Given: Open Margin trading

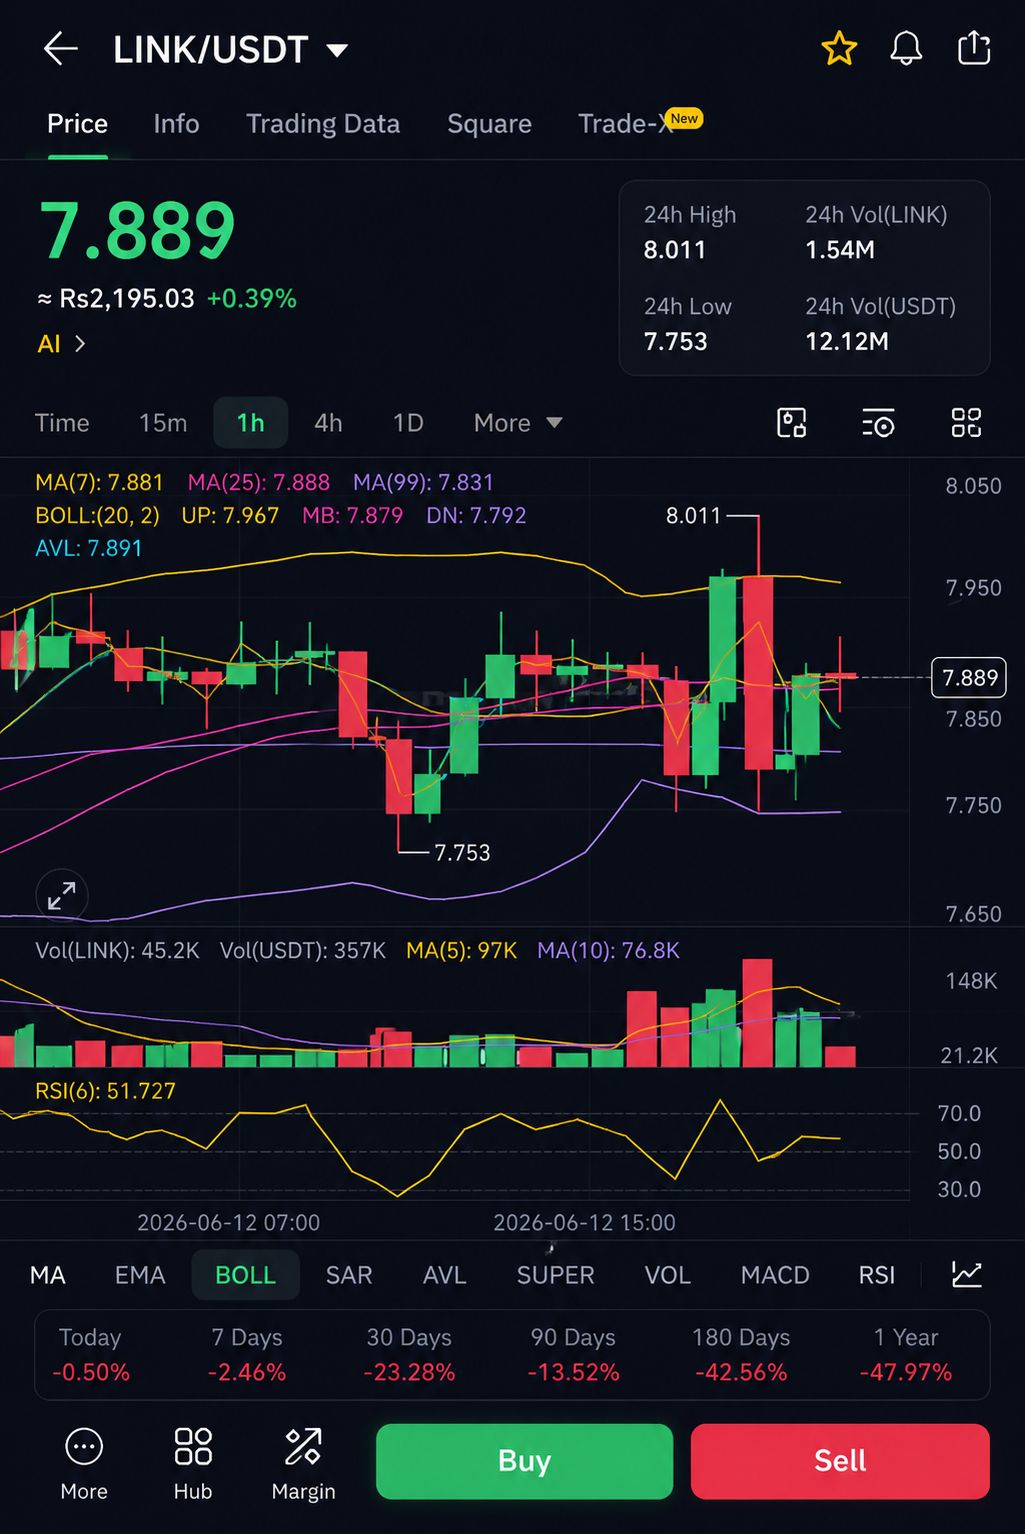Looking at the screenshot, I should pos(303,1463).
